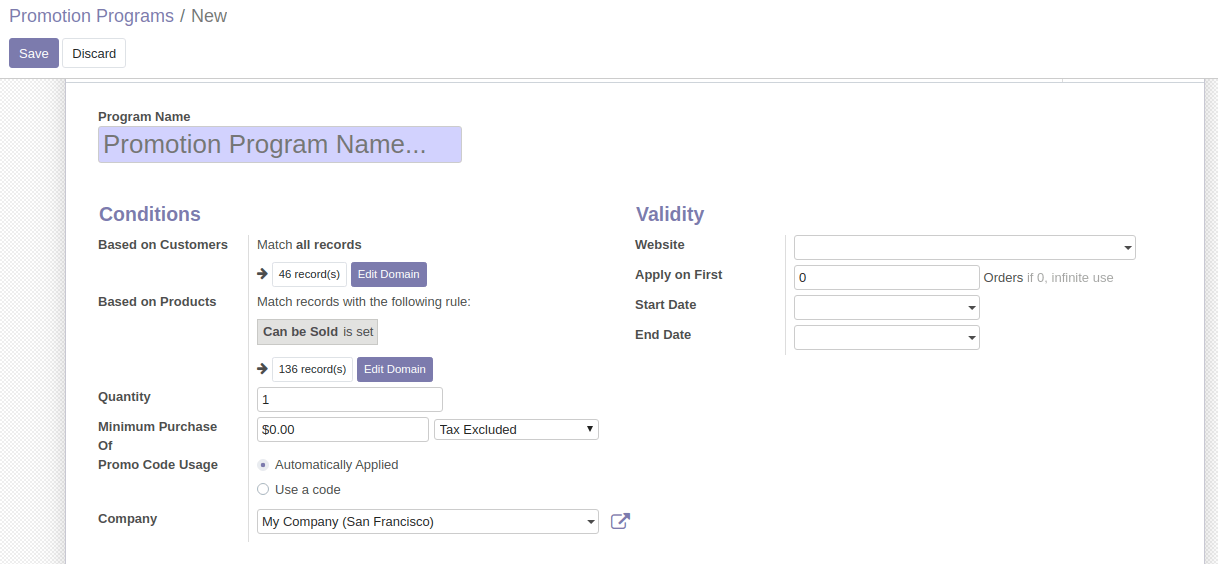Click the Can be Sold rule tag
Viewport: 1218px width, 564px height.
pos(318,332)
